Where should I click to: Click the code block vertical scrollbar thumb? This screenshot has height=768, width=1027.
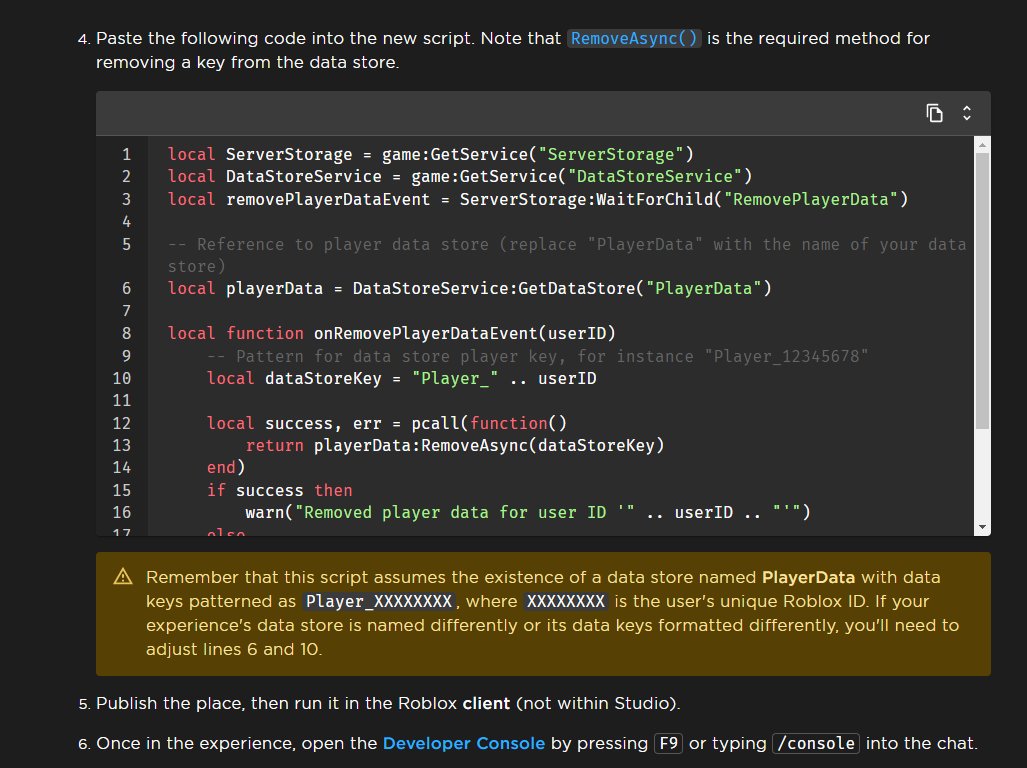(982, 291)
